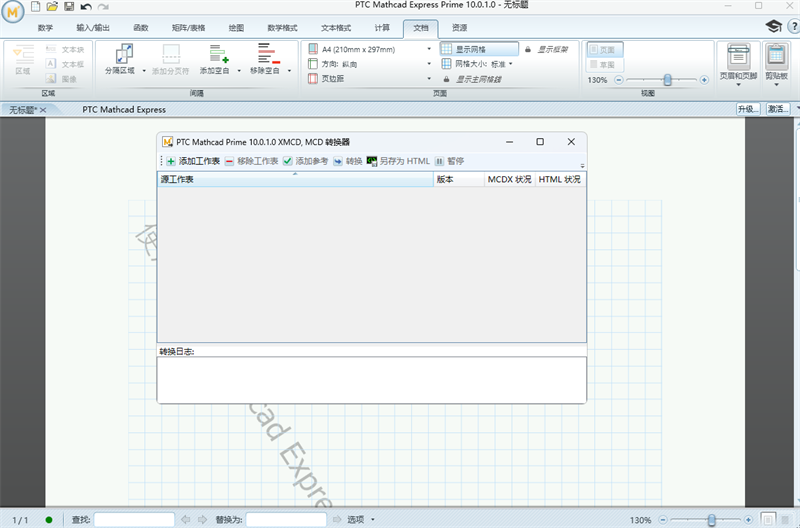Adjust ribbon zoom slider handle
Image resolution: width=800 pixels, height=528 pixels.
(x=667, y=80)
